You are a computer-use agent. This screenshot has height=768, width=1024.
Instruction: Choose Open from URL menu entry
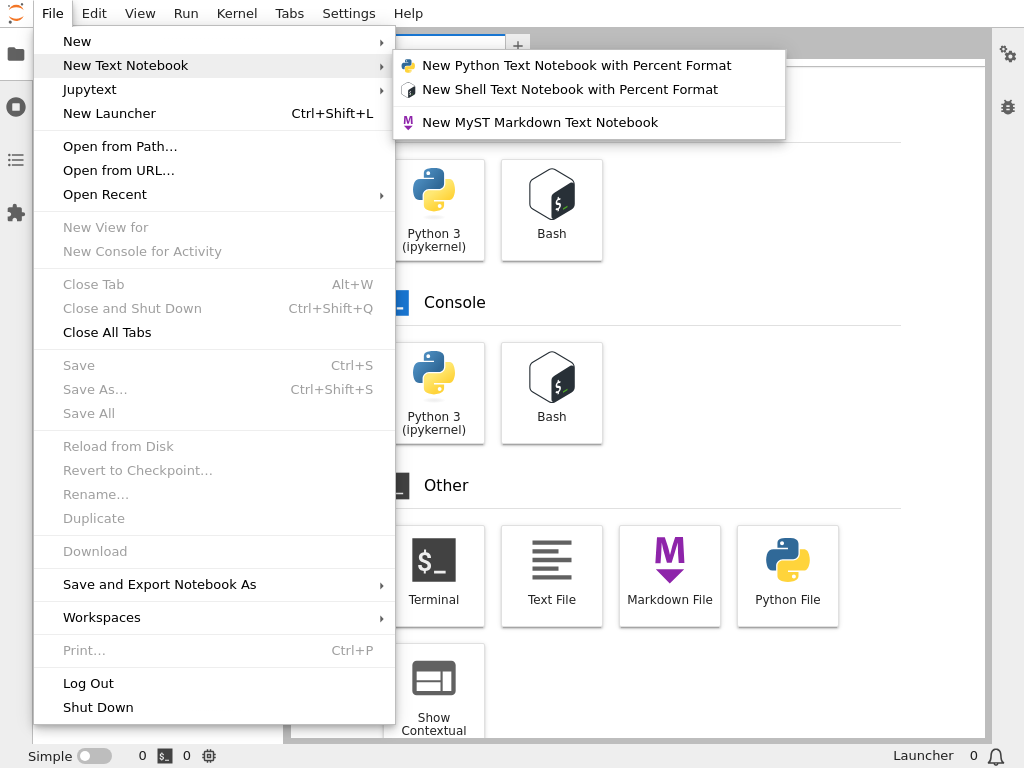(x=214, y=171)
